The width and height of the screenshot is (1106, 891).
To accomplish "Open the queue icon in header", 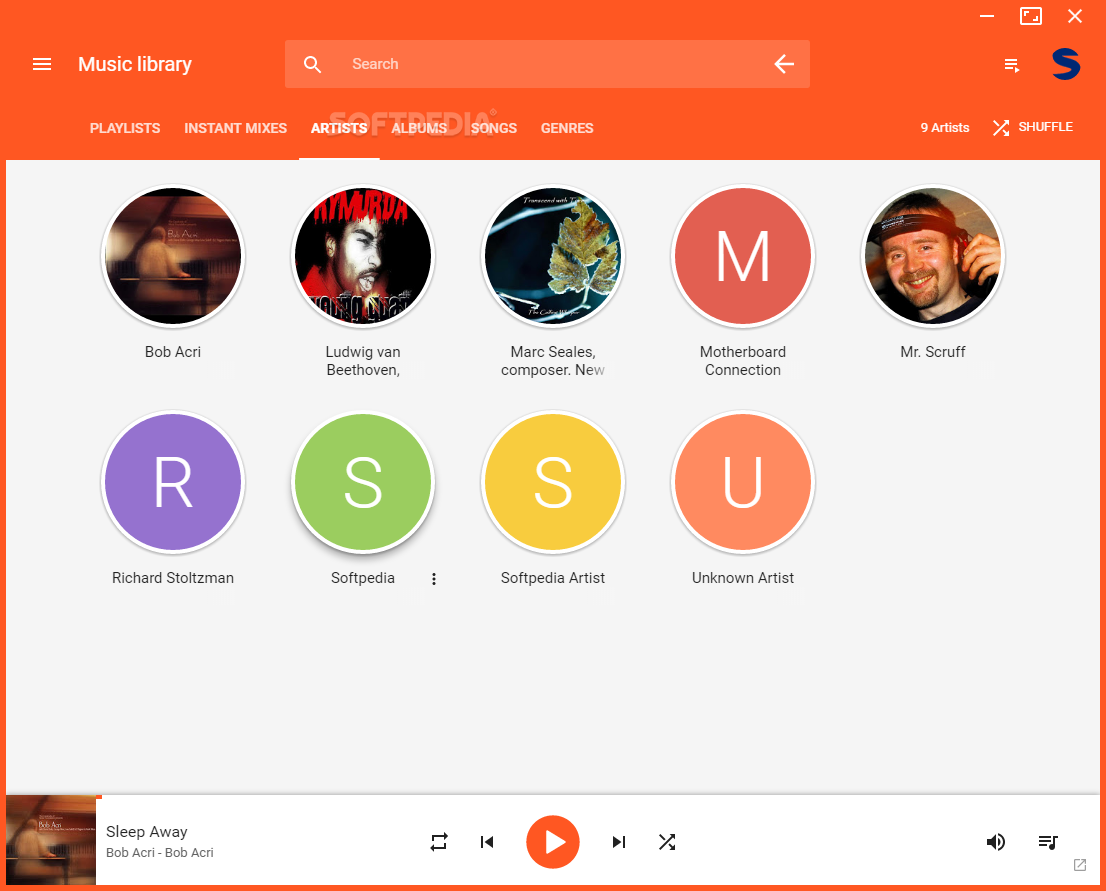I will (x=1012, y=66).
